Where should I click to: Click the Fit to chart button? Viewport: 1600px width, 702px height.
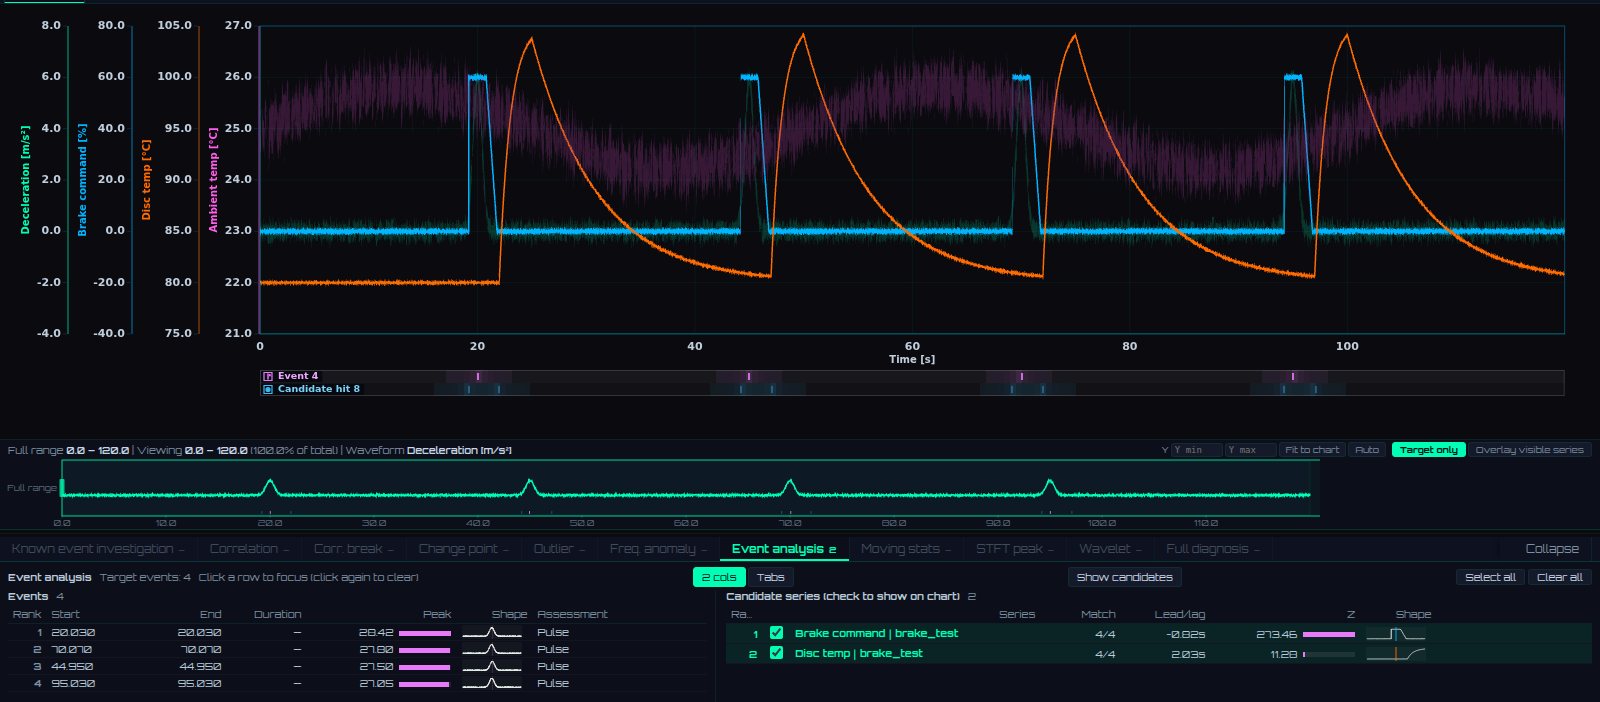point(1312,450)
